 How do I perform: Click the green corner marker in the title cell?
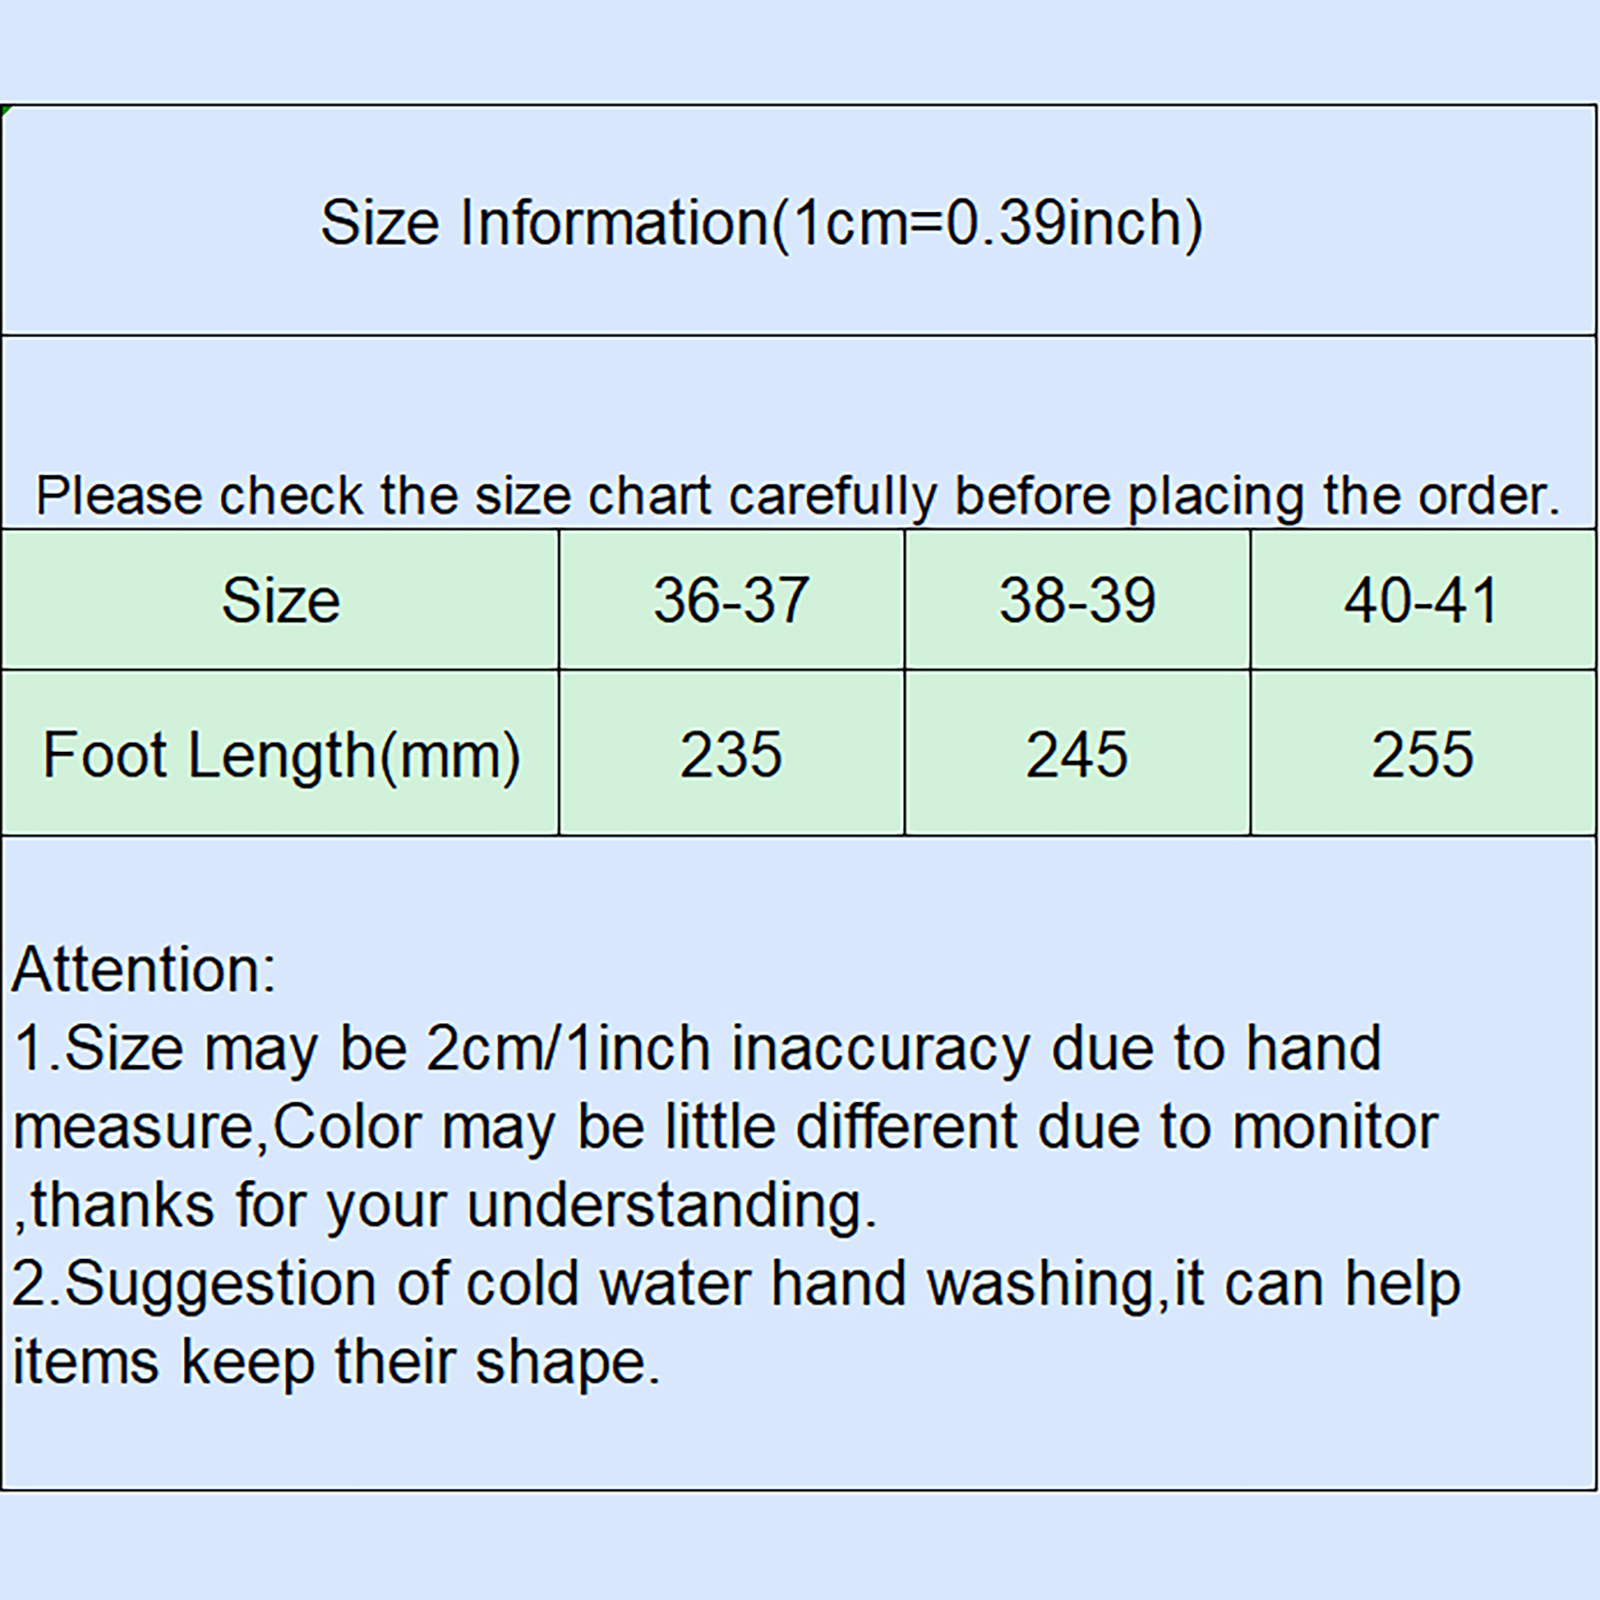[x=6, y=109]
